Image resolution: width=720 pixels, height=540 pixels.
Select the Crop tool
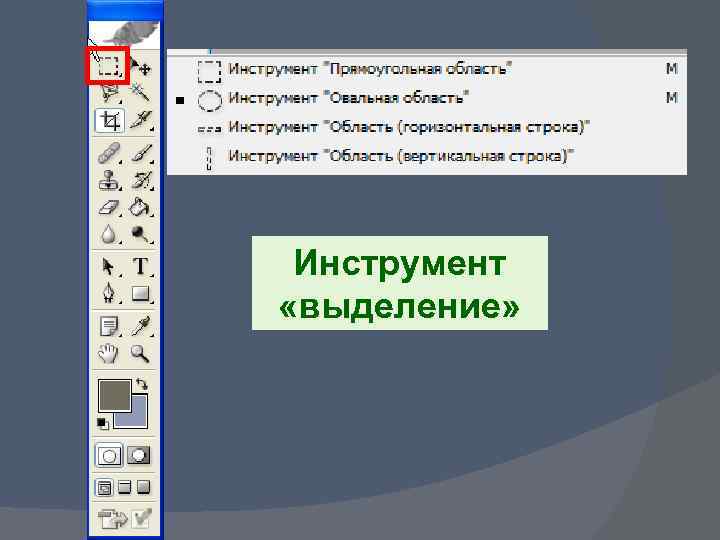click(109, 121)
